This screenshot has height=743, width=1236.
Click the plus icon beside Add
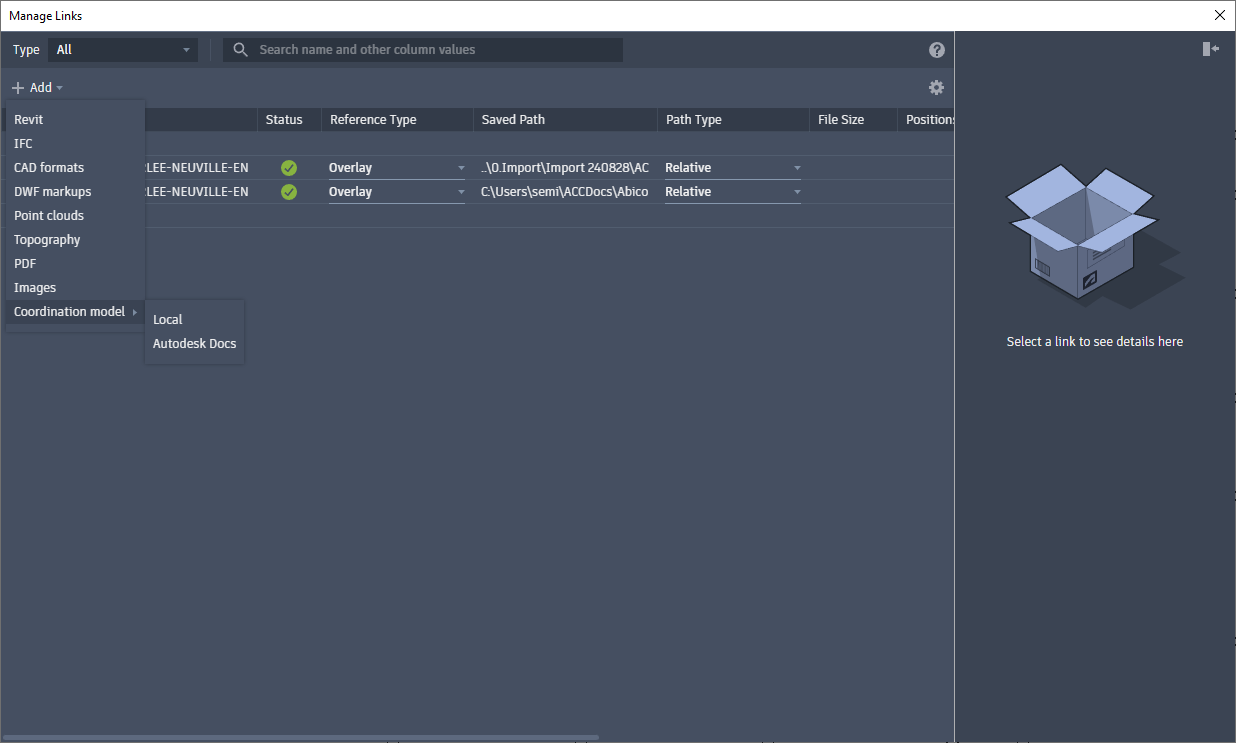16,87
